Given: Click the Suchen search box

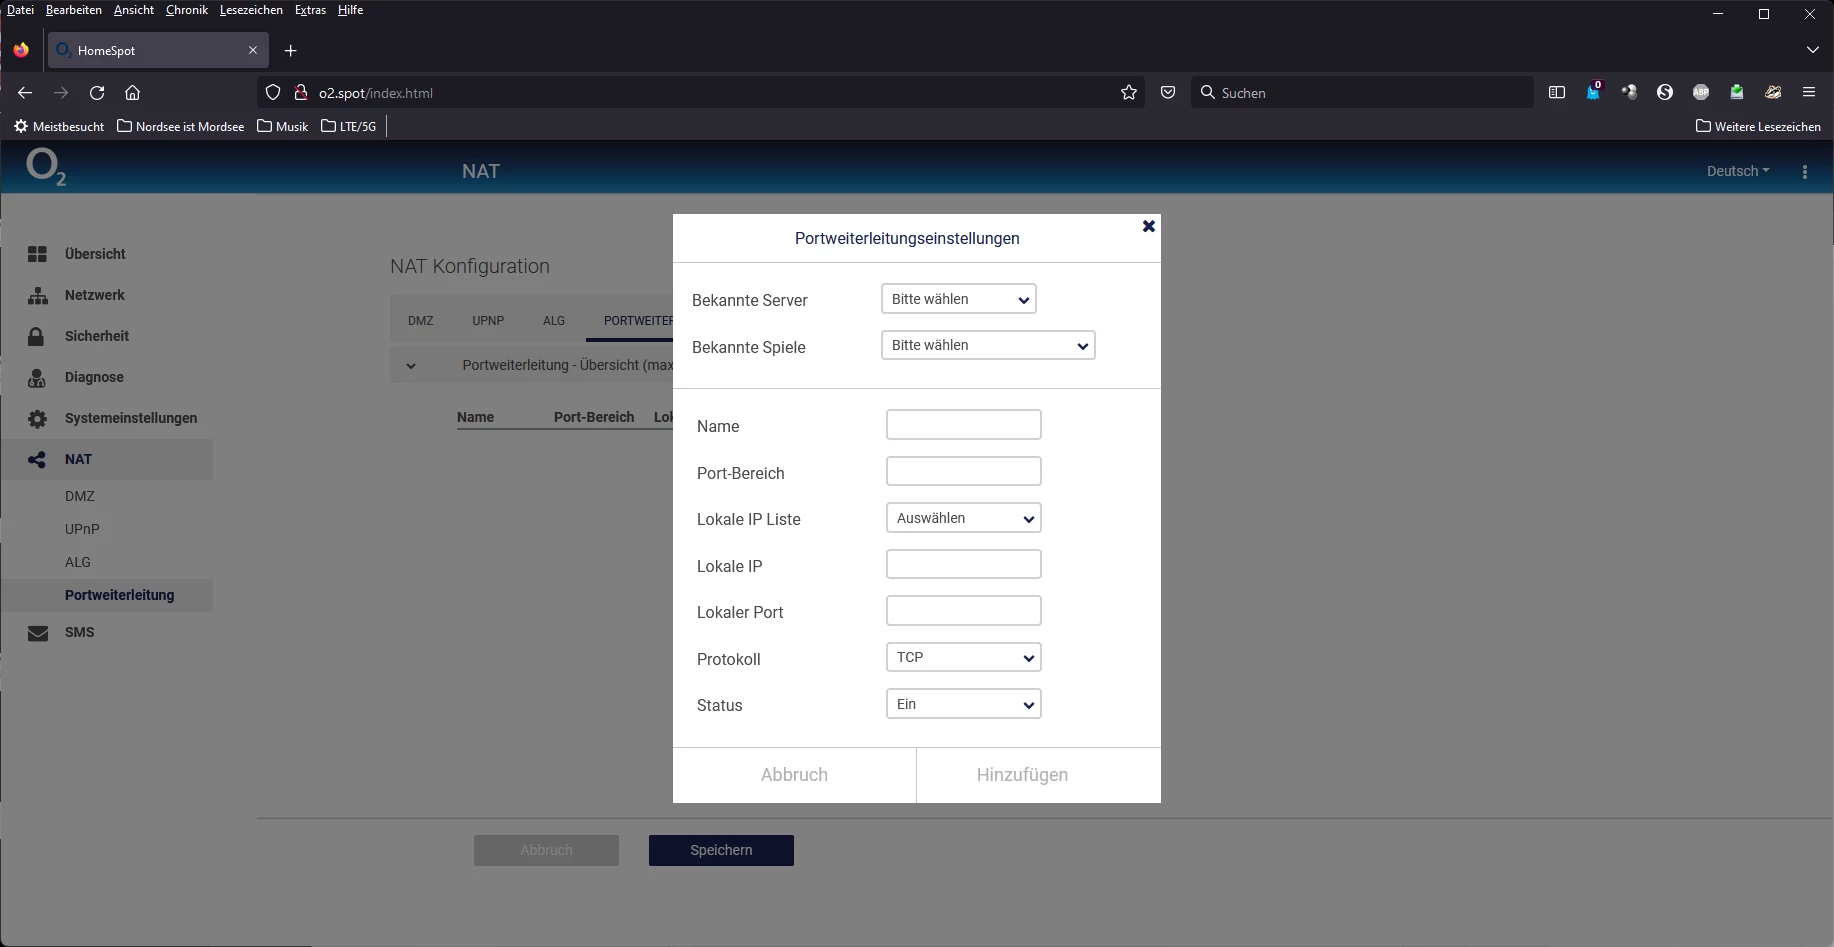Looking at the screenshot, I should point(1362,93).
